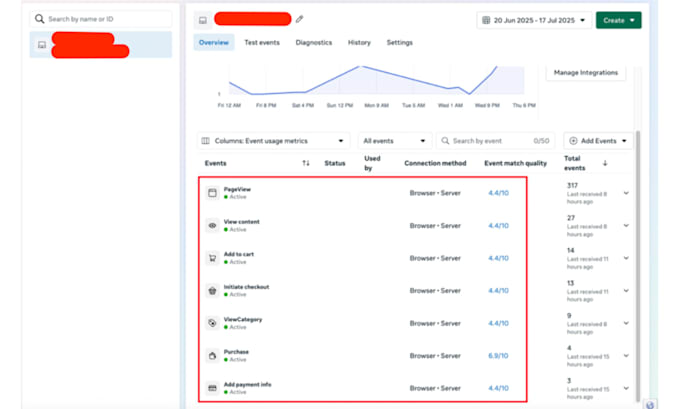This screenshot has width=680, height=409.
Task: Expand the Add to cart row chevron
Action: point(626,258)
